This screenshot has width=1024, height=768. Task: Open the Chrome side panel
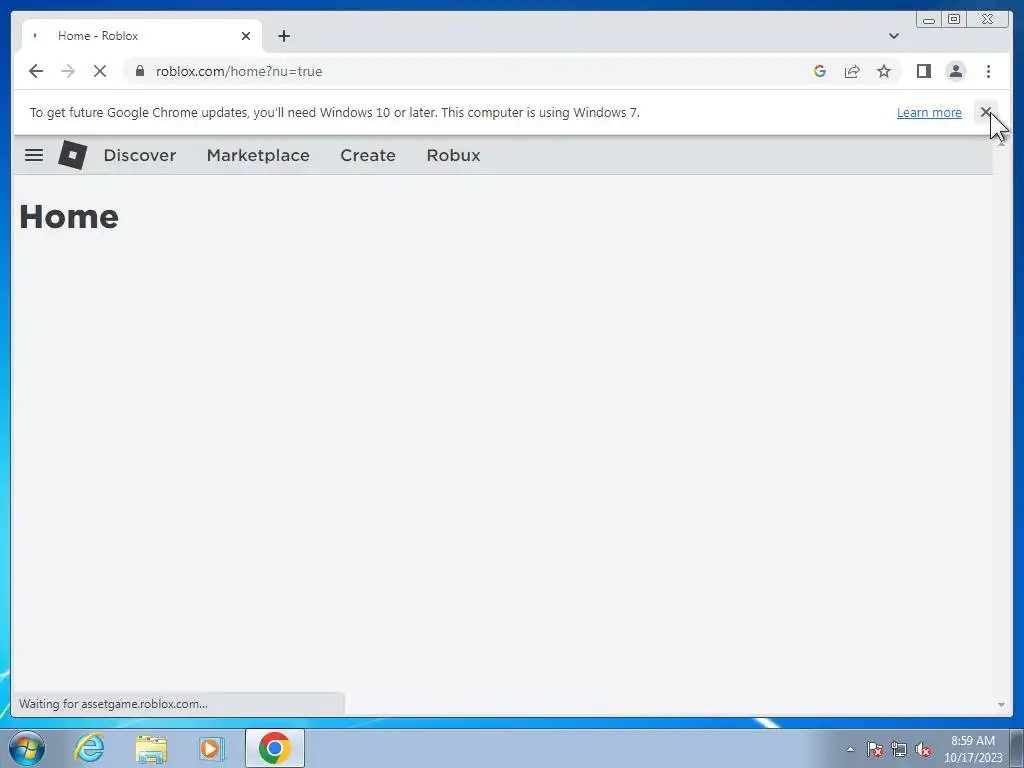click(x=923, y=71)
